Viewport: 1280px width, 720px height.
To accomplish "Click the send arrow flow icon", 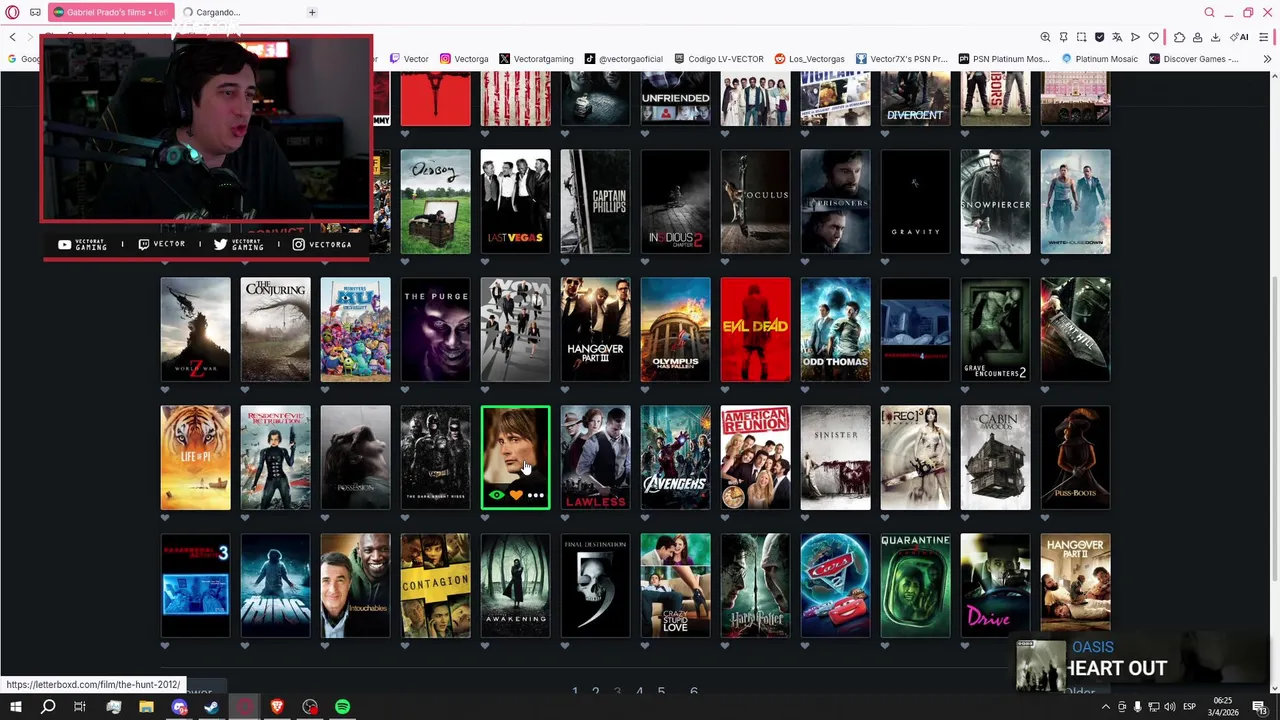I will click(1135, 37).
